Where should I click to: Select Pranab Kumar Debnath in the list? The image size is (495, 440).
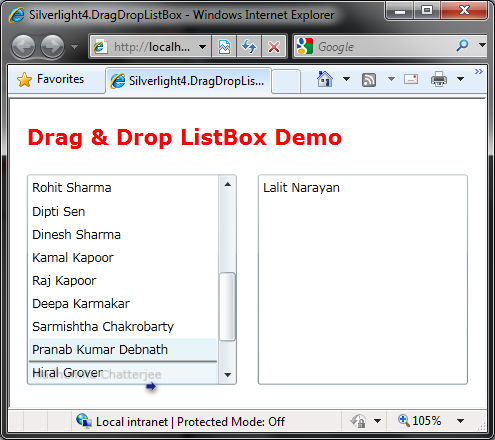point(123,349)
